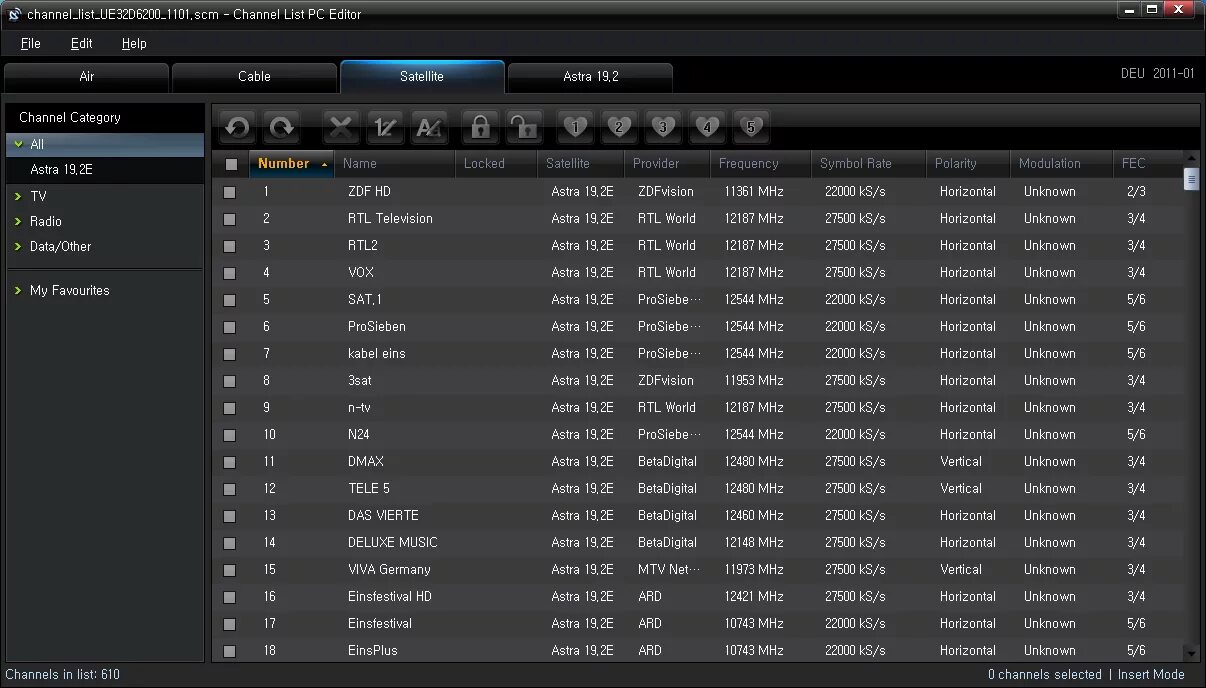
Task: Tick the select-all header checkbox
Action: point(231,164)
